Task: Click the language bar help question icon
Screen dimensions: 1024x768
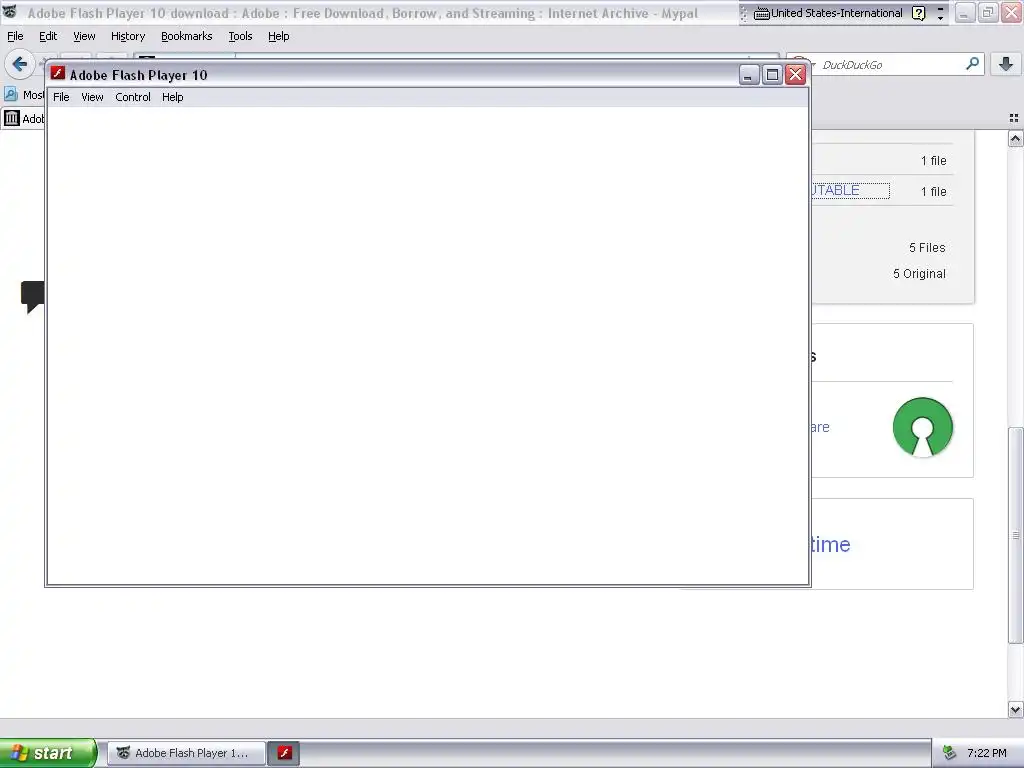Action: [918, 13]
